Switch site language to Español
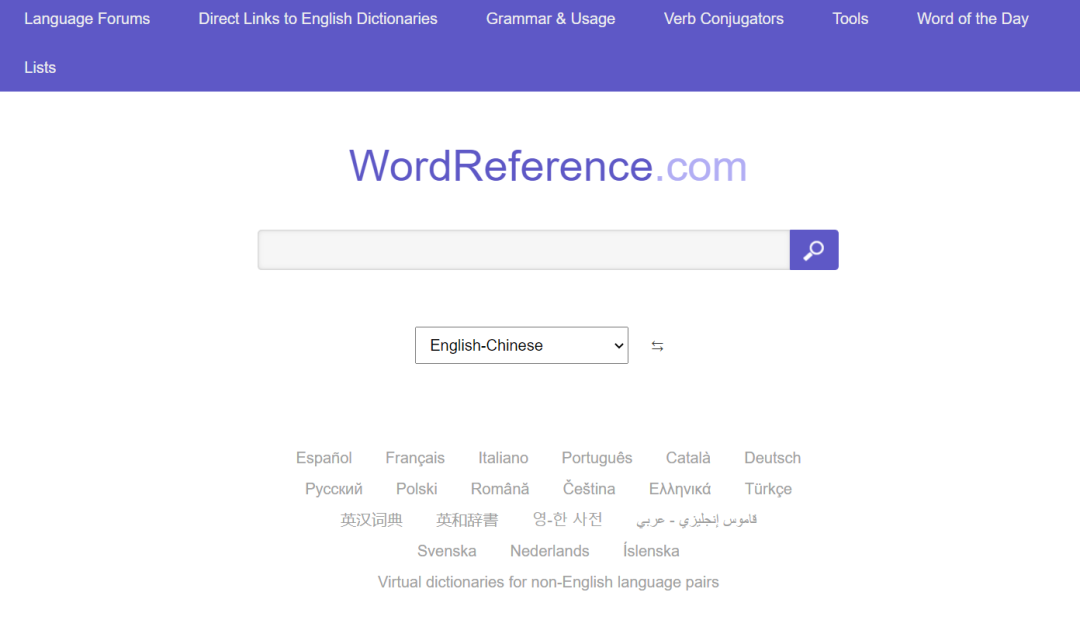 point(324,458)
